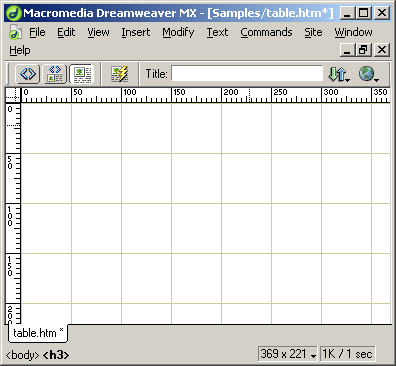Open the window size 369 x 221 dropdown

point(288,354)
